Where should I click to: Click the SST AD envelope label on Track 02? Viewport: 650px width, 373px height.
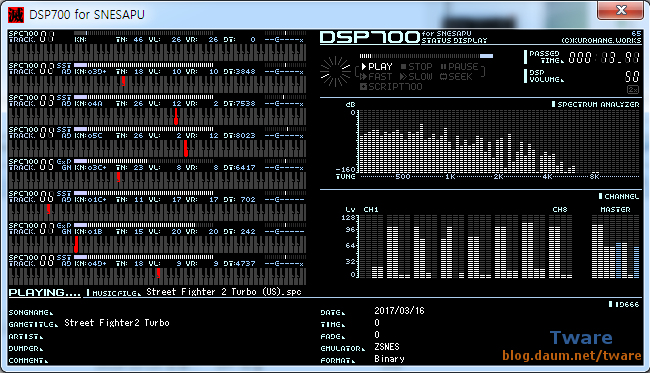point(64,68)
